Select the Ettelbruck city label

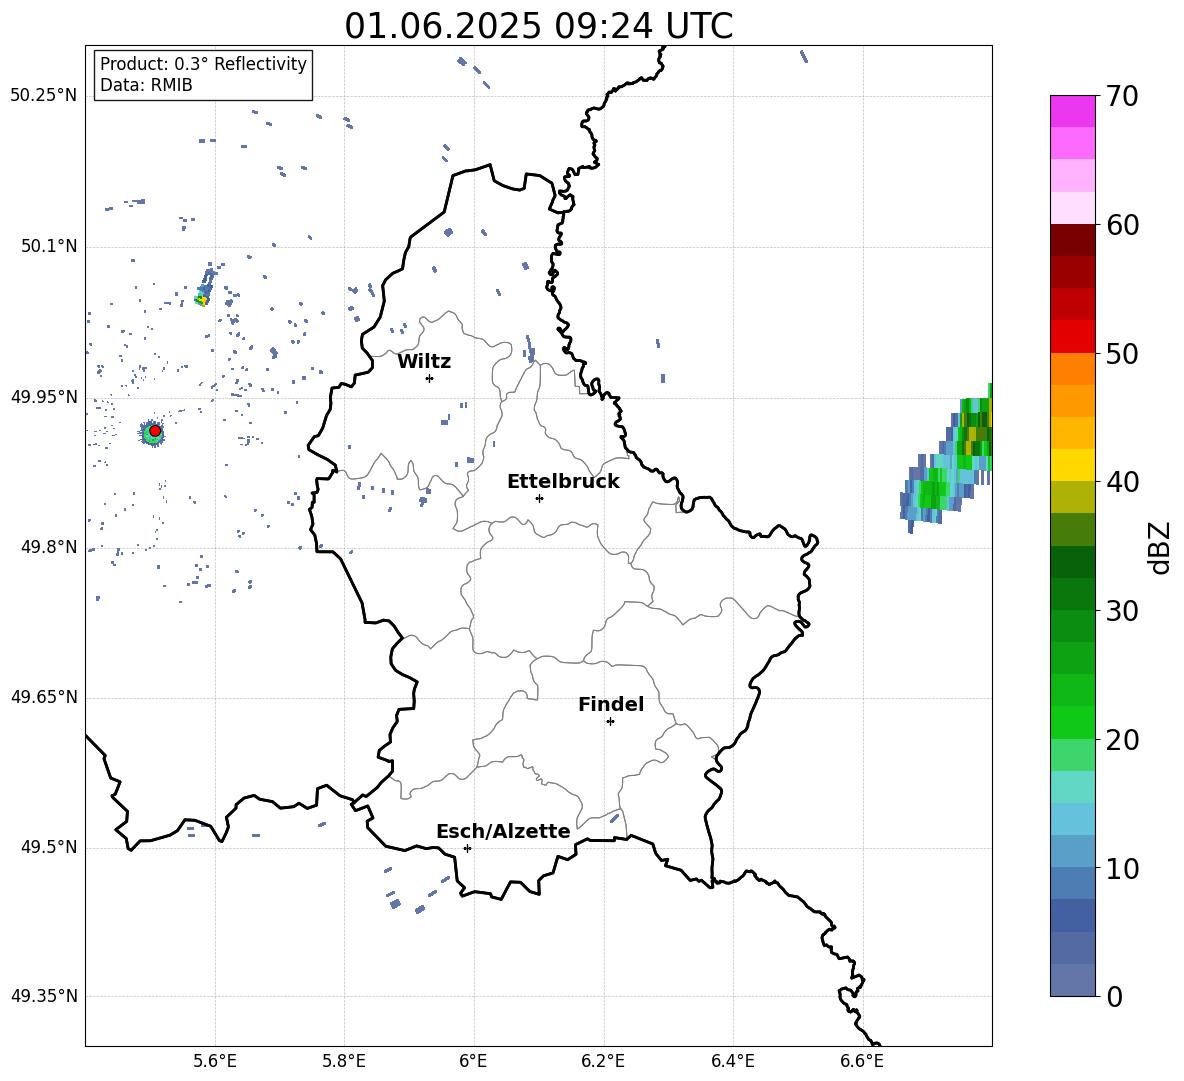tap(563, 482)
